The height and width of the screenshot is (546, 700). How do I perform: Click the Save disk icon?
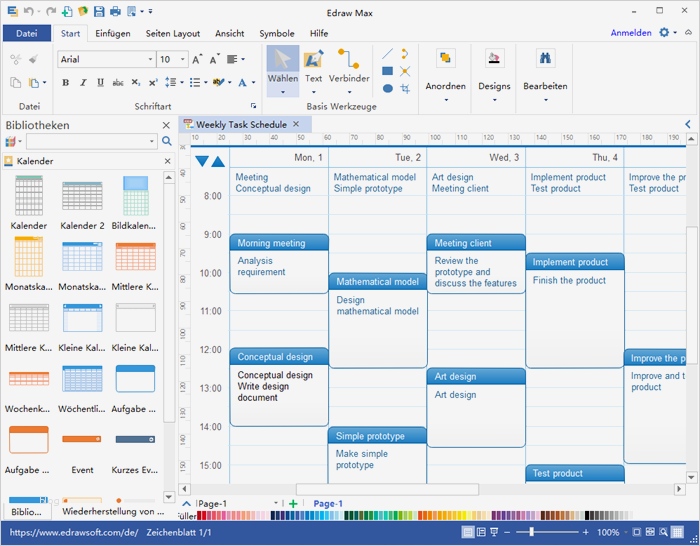99,11
